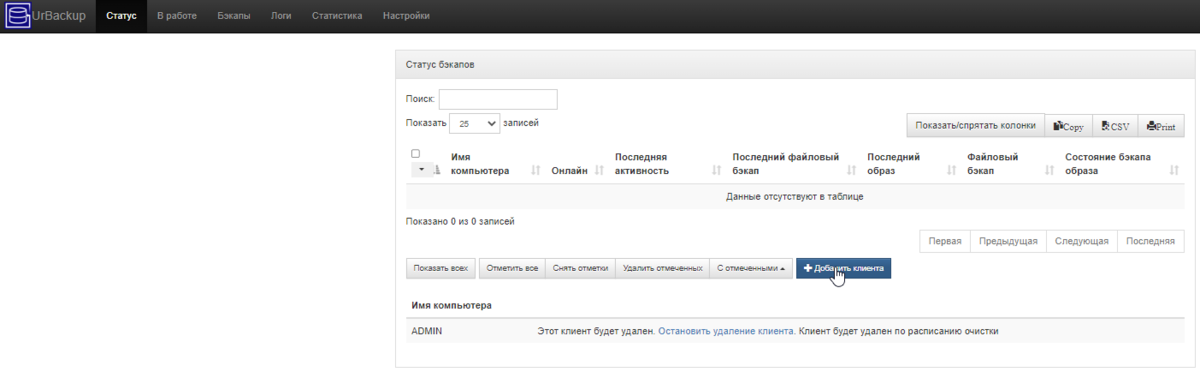This screenshot has width=1200, height=372.
Task: Open the Настройки tab
Action: point(406,16)
